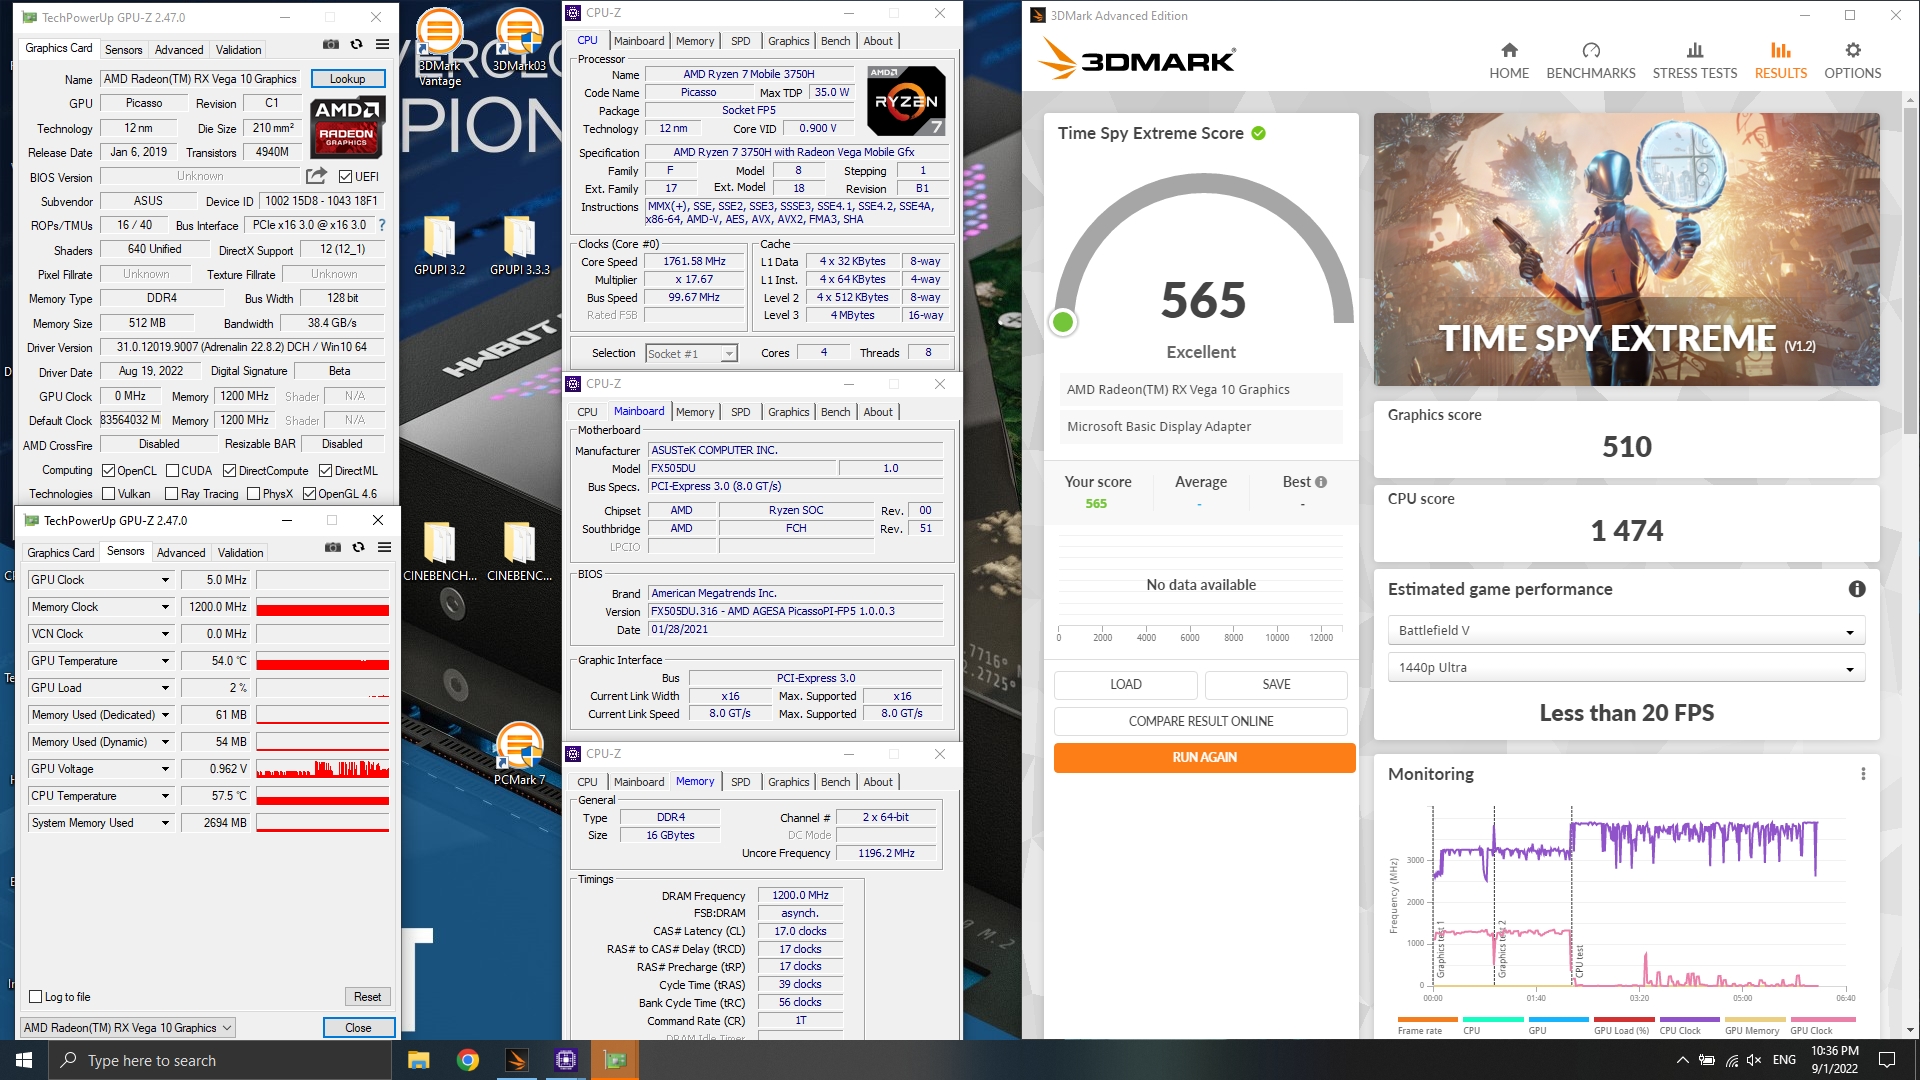Toggle DirectCompute checkbox

(229, 471)
